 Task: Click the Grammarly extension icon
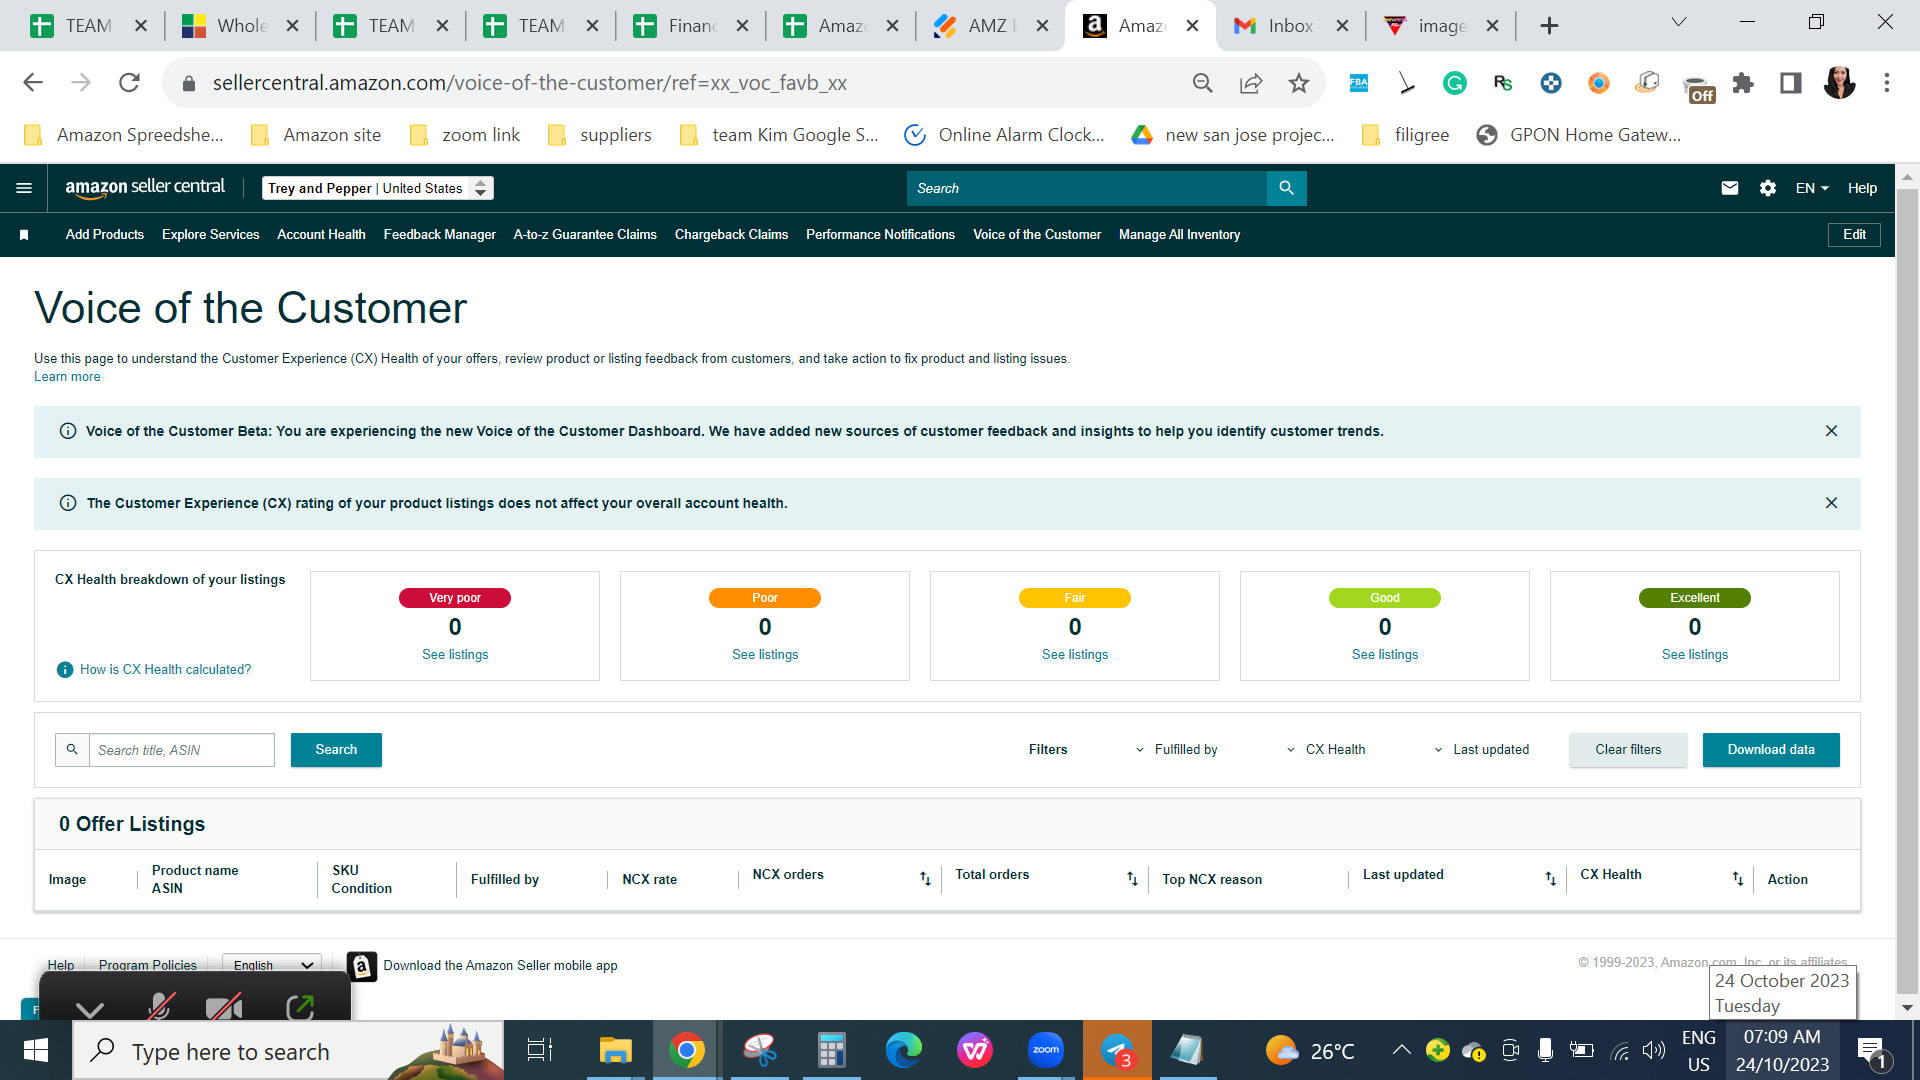(x=1454, y=83)
